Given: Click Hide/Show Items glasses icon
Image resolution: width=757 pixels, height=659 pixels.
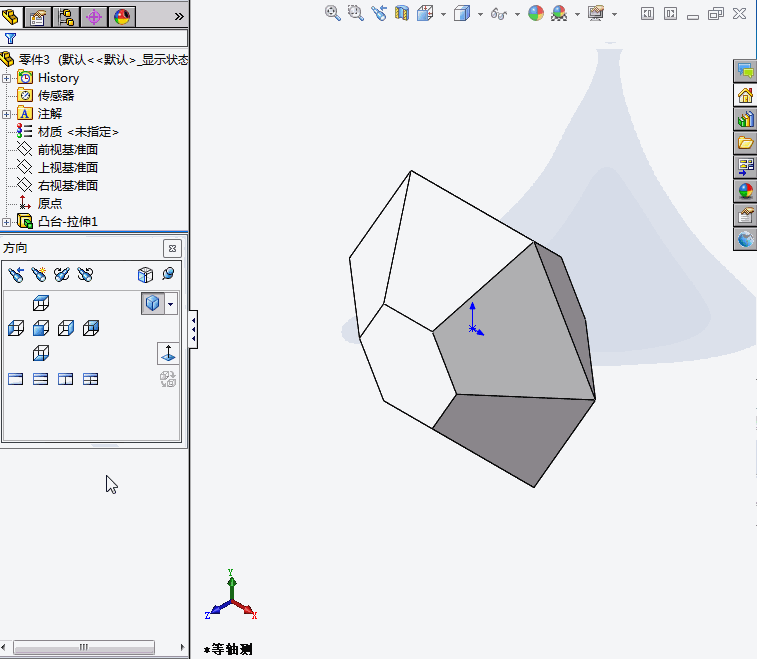Looking at the screenshot, I should [499, 14].
